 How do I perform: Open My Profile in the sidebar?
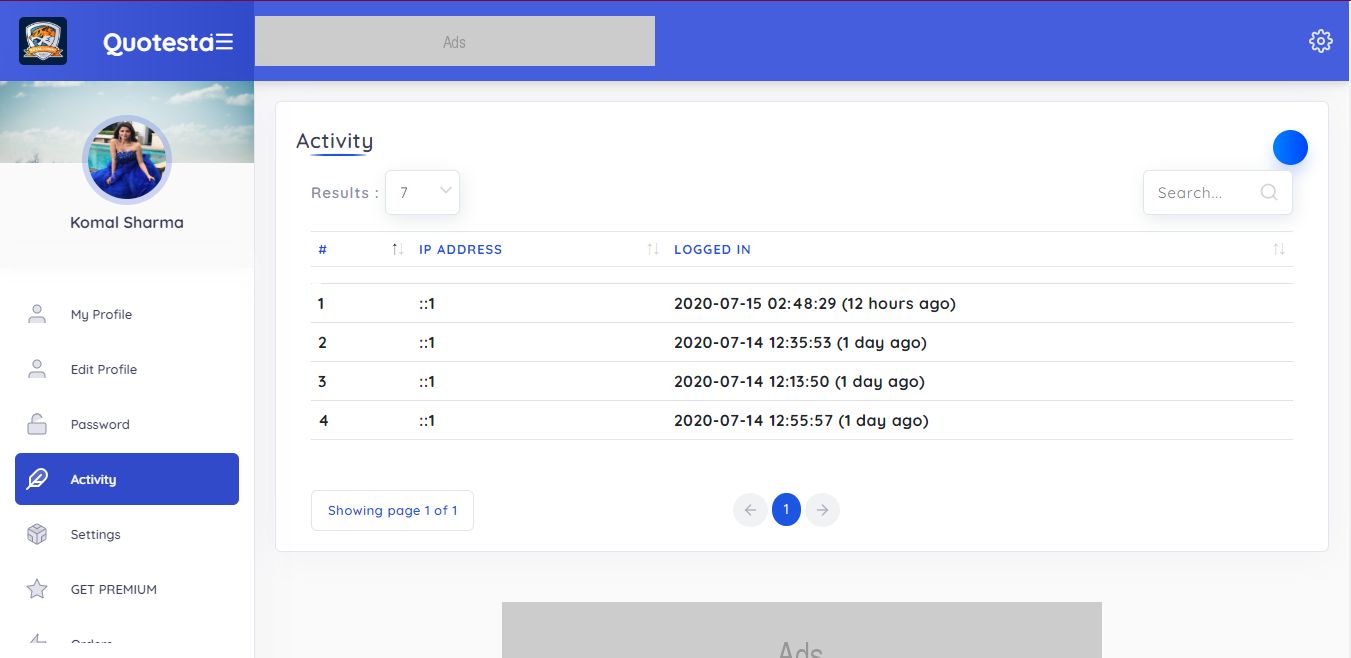click(101, 314)
